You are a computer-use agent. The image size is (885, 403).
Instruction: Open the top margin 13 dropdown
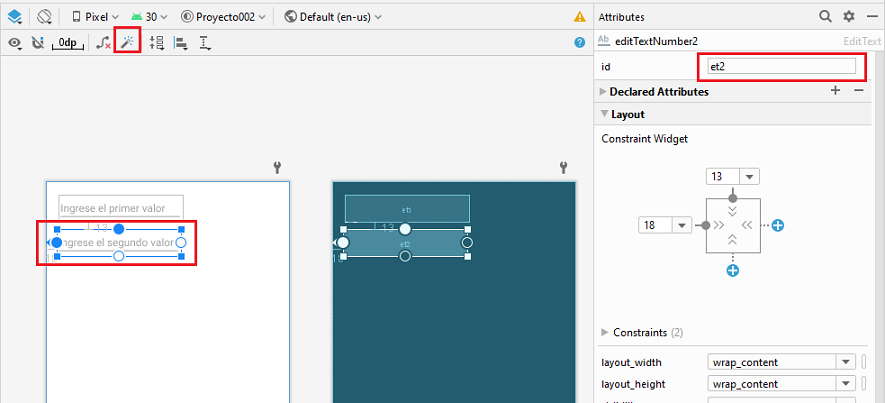pyautogui.click(x=749, y=177)
